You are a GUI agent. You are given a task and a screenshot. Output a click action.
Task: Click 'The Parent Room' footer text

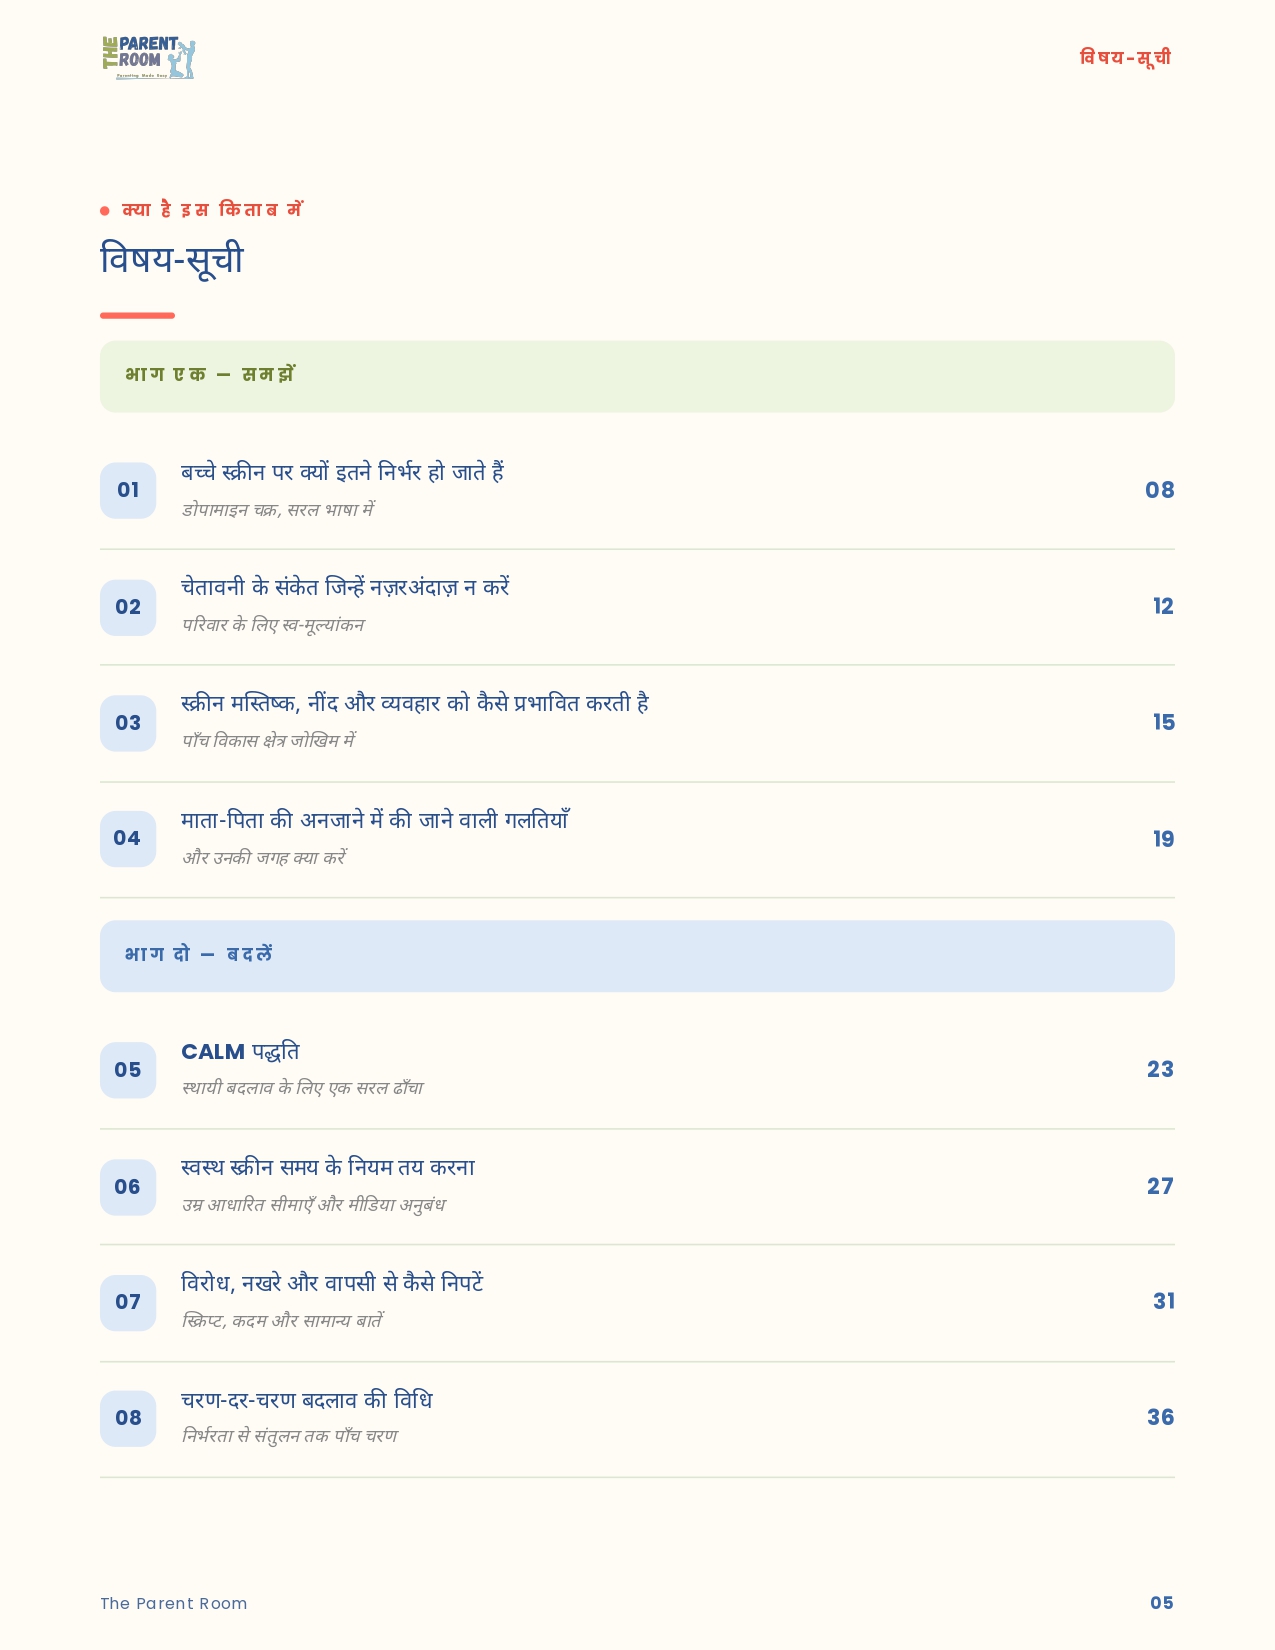pos(173,1603)
